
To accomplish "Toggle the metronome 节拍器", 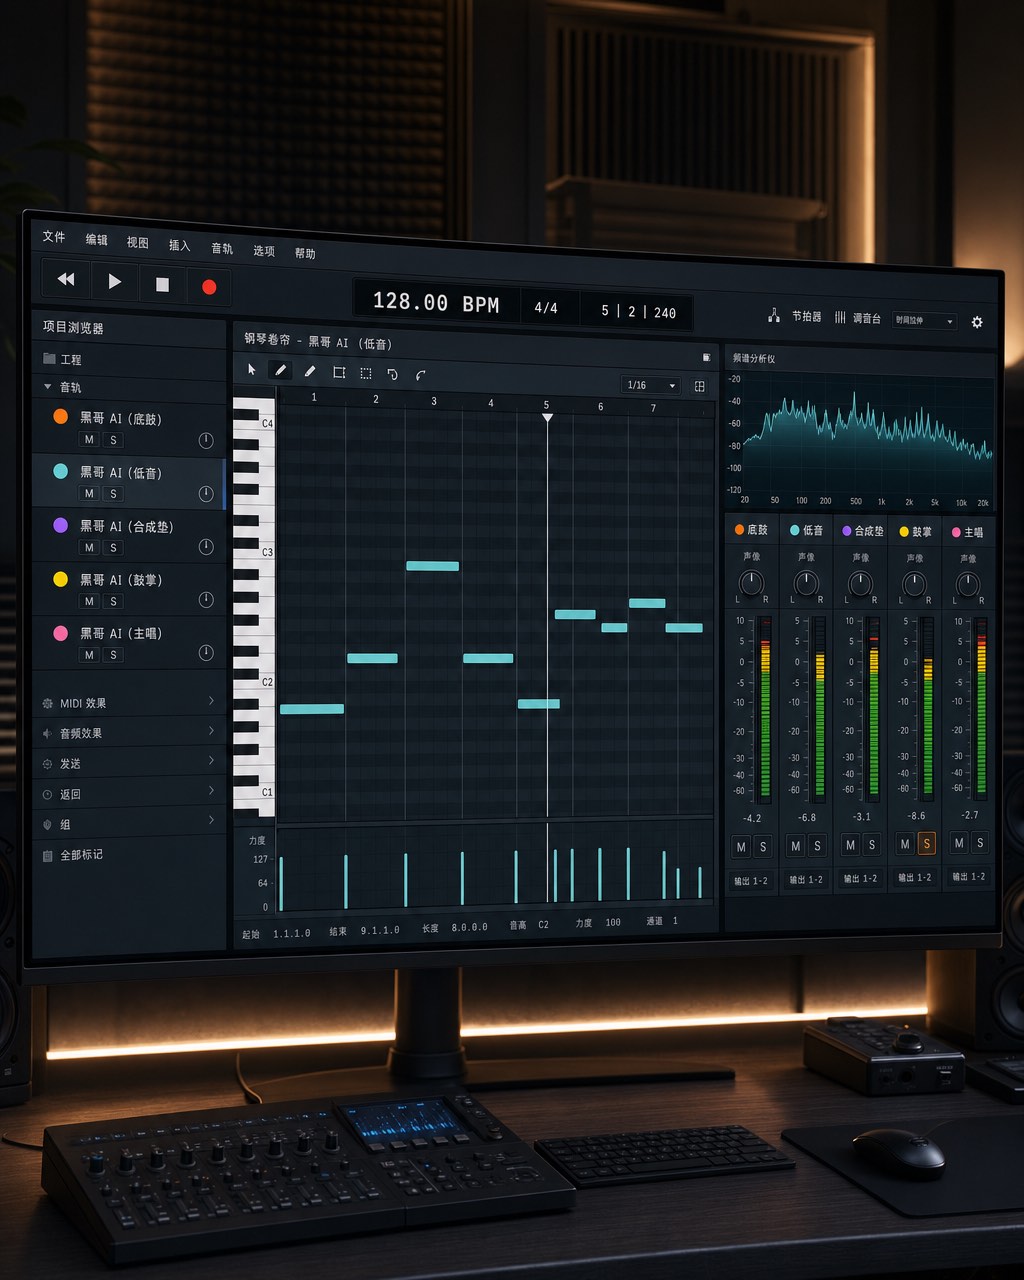I will (797, 316).
